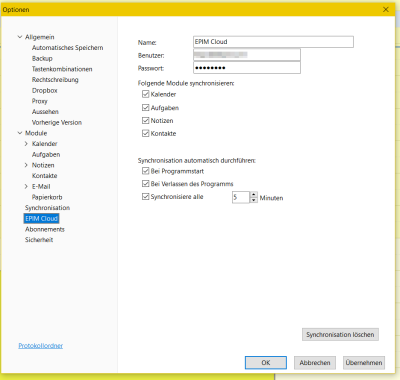Confirm with the OK button
400x380 pixels.
click(x=266, y=363)
